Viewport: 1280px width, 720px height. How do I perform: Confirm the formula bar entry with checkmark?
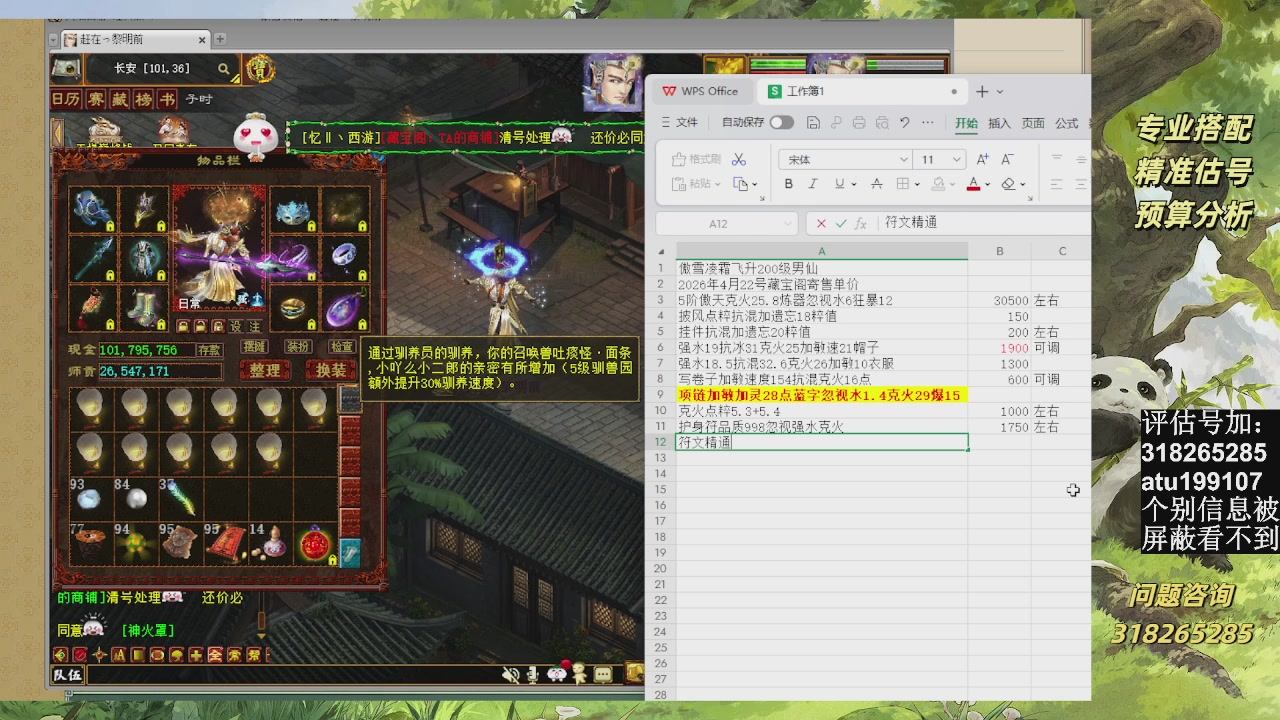(841, 223)
